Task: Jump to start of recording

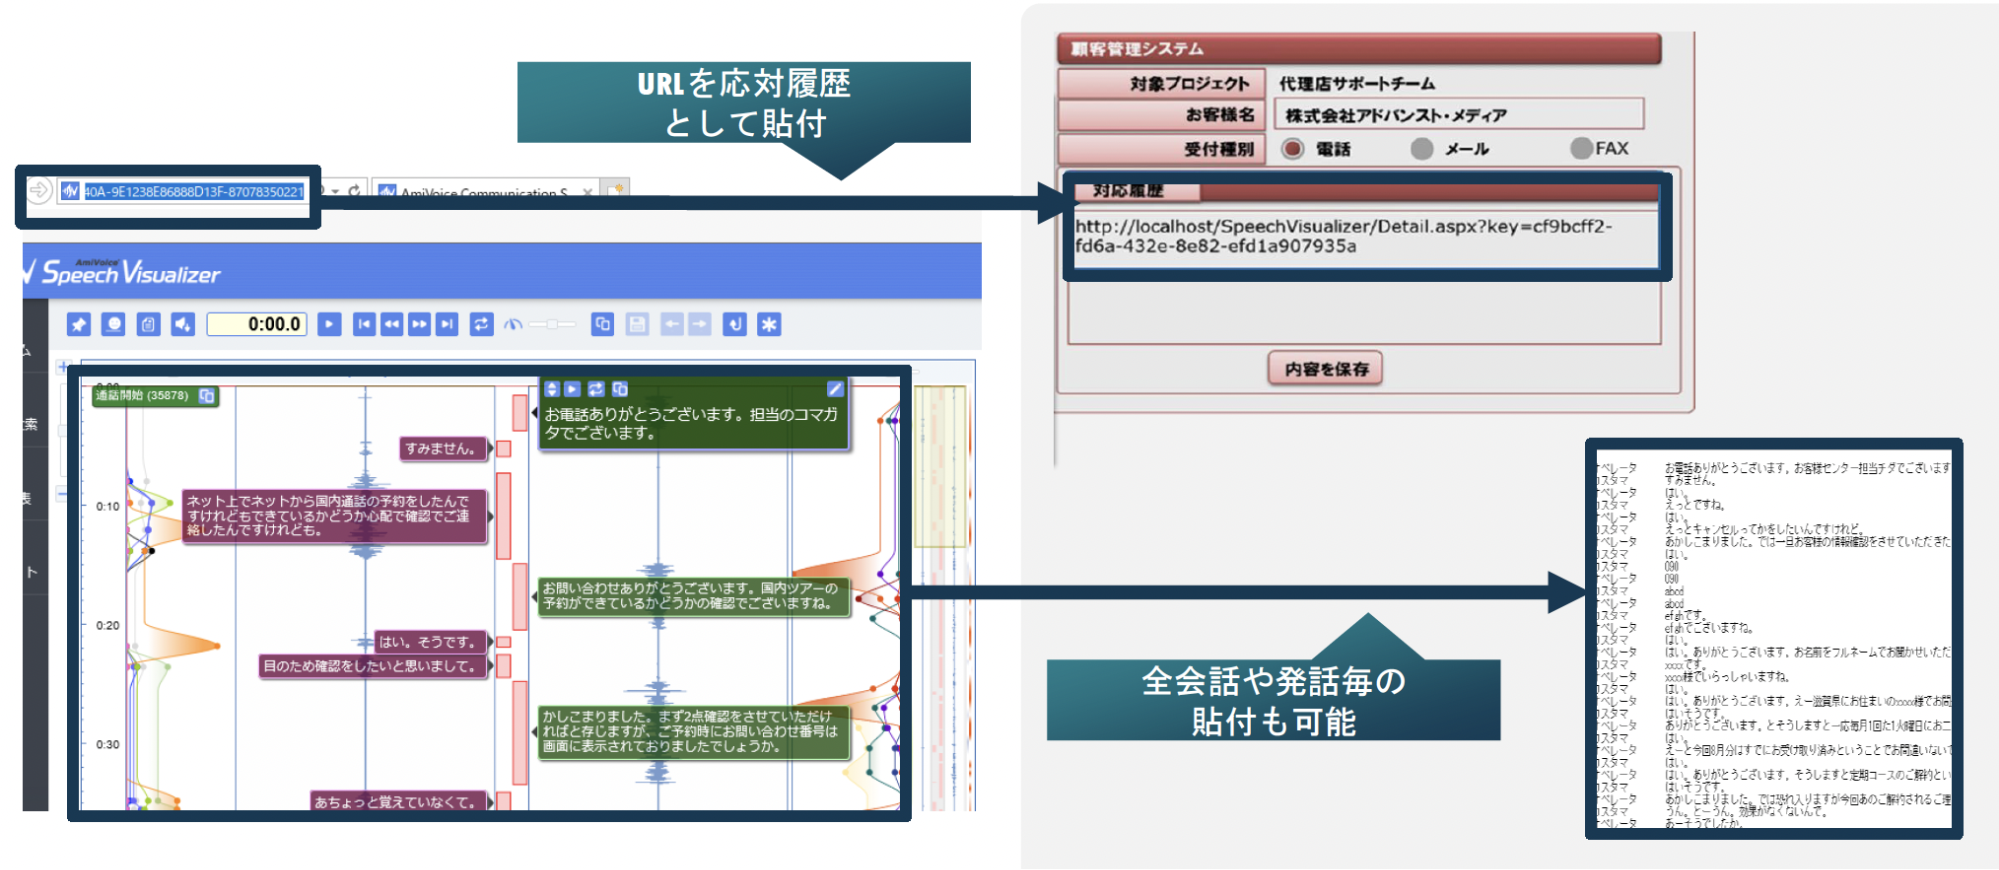Action: [x=364, y=324]
